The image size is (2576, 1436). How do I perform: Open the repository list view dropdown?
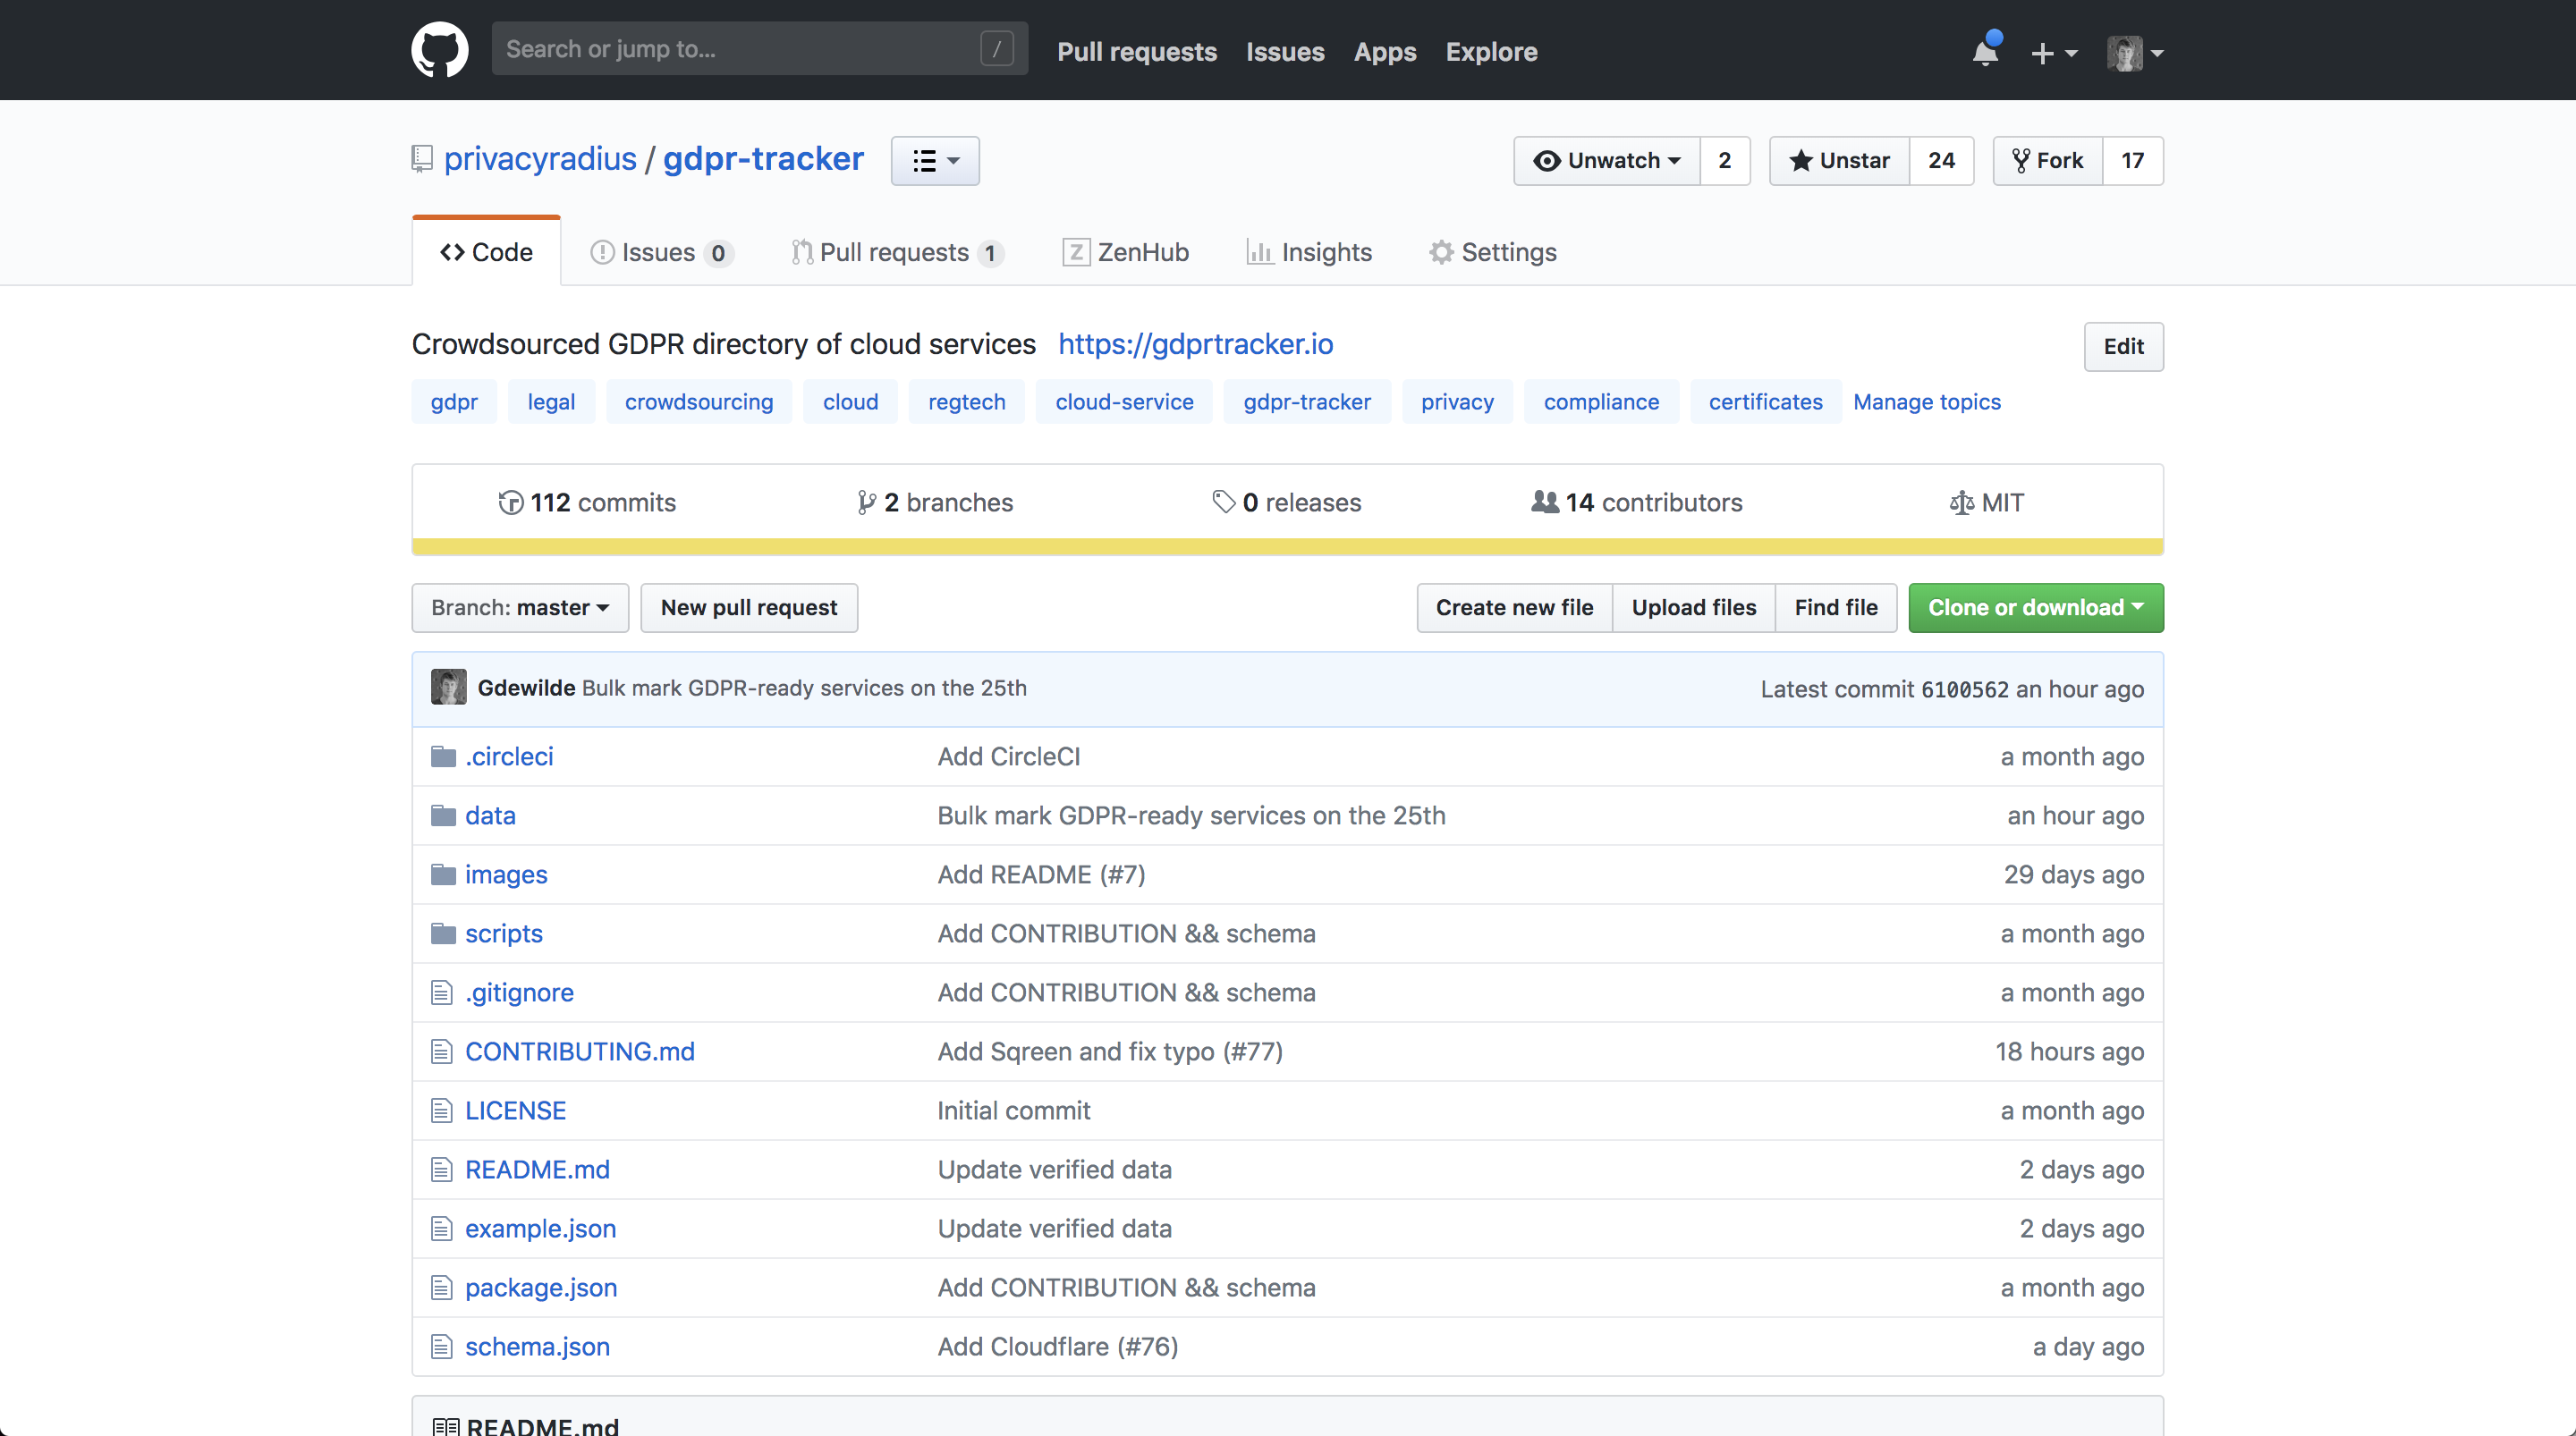(x=933, y=160)
